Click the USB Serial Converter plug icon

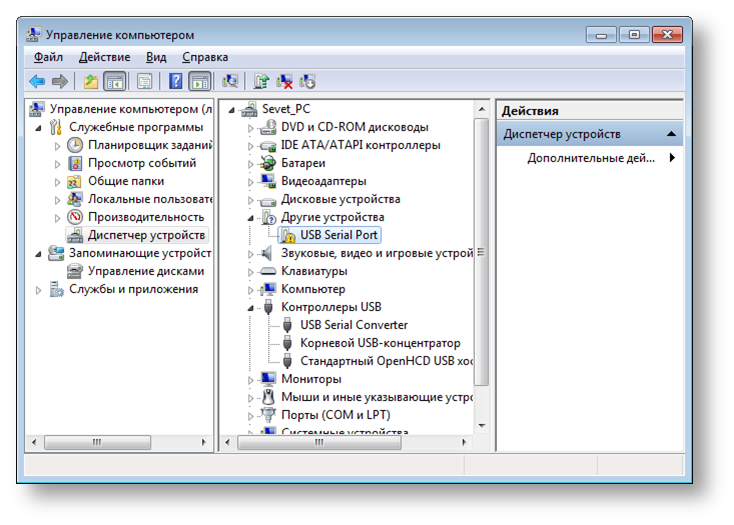click(x=288, y=325)
